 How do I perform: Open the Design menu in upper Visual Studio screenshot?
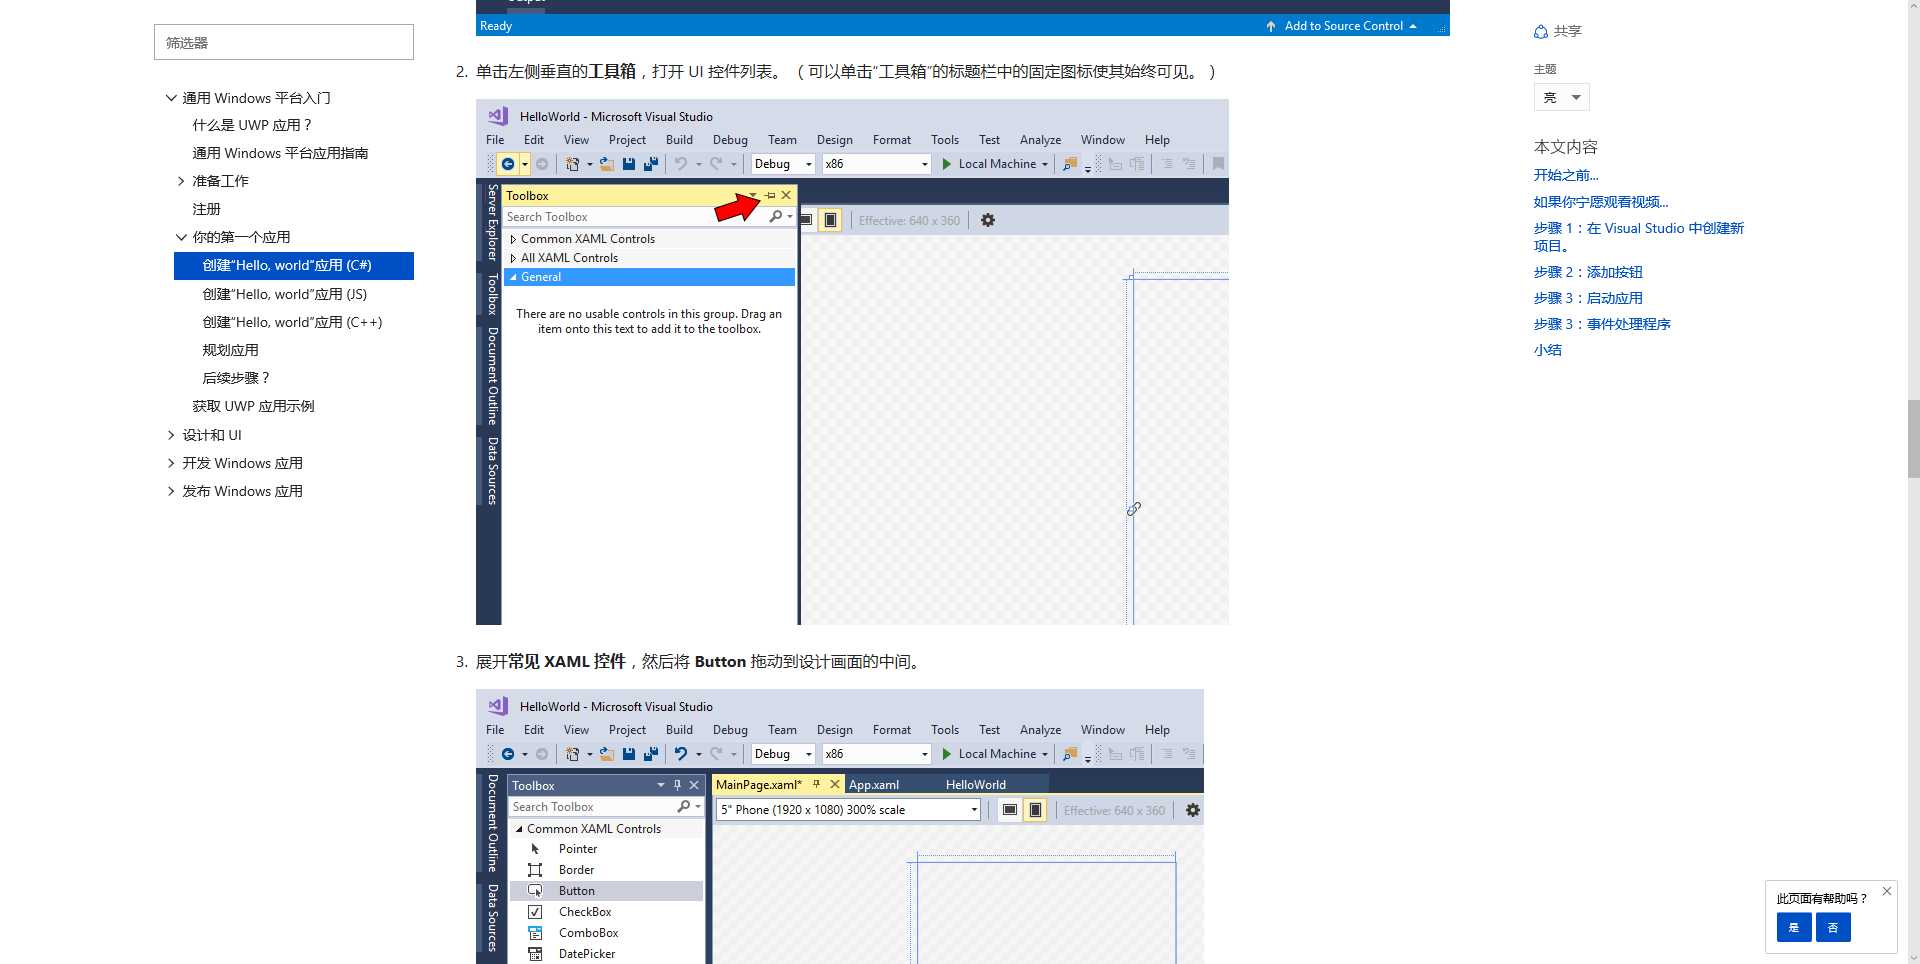click(x=834, y=140)
